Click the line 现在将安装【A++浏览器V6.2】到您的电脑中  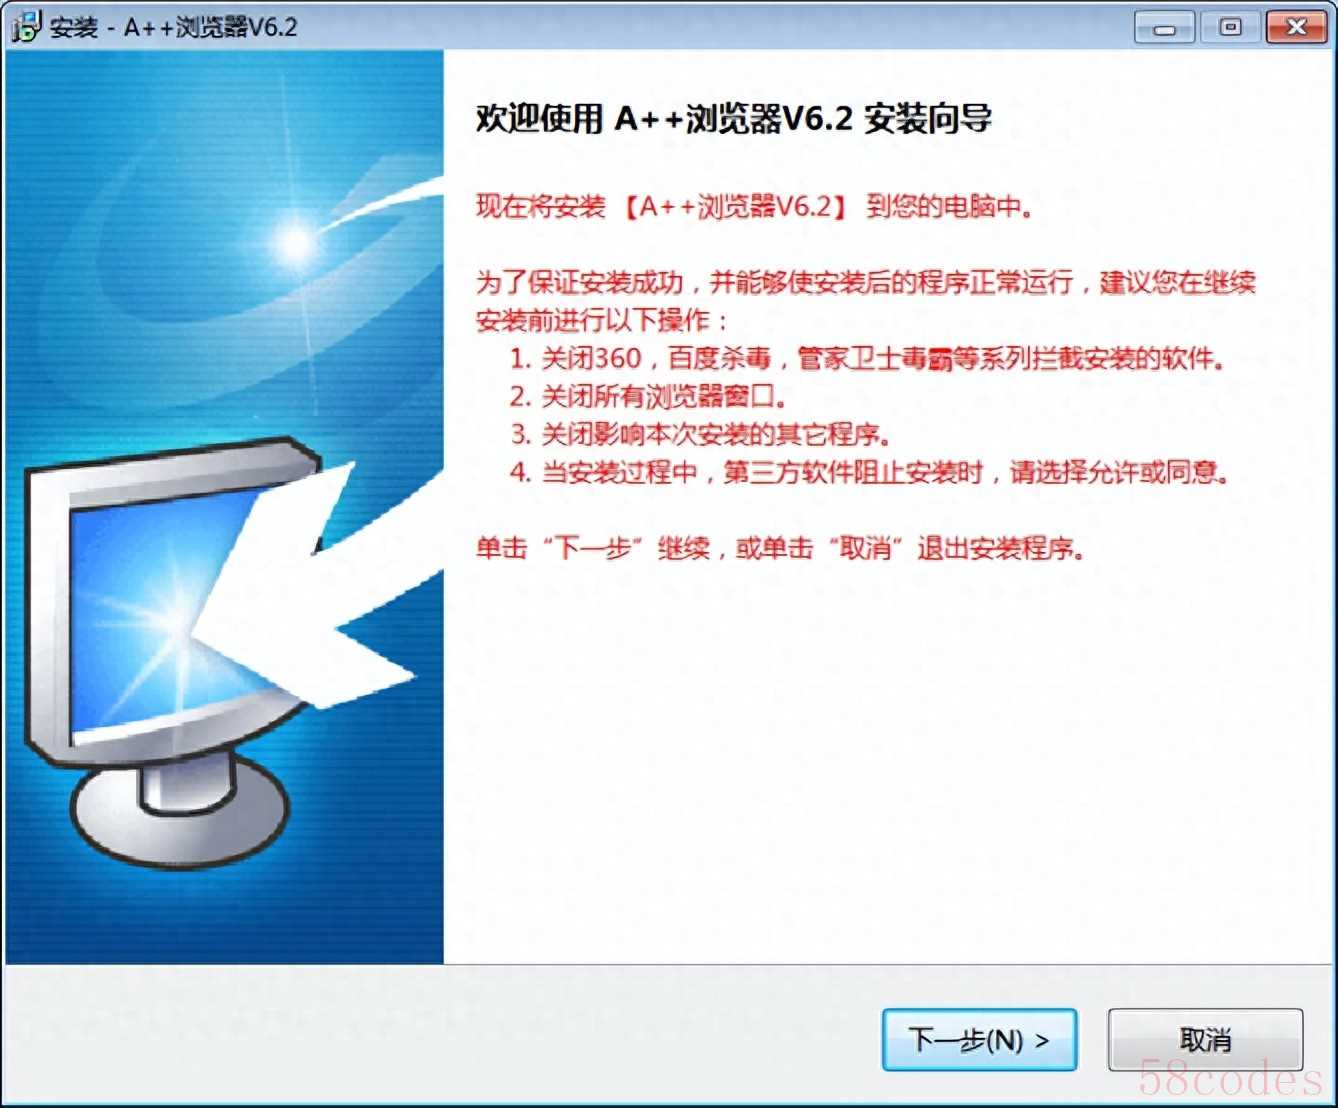755,207
